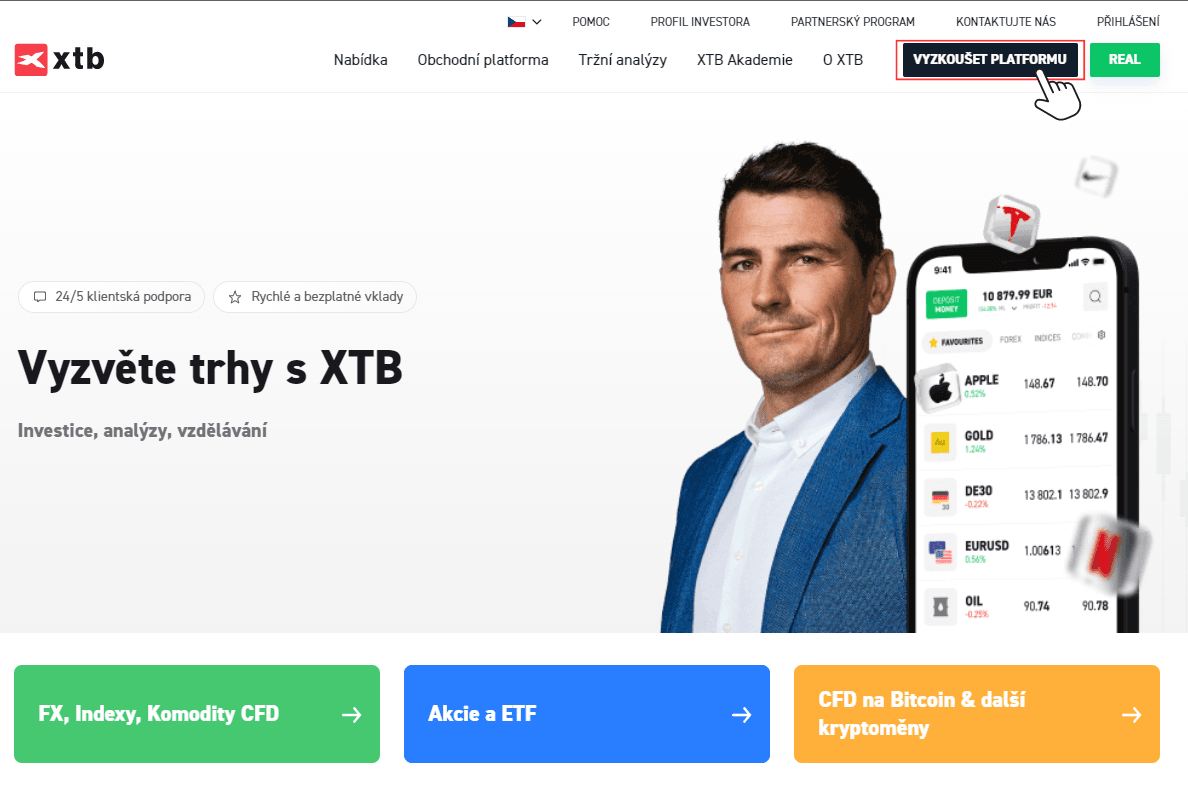Click arrow on CFD na Bitcoin card

tap(1132, 715)
